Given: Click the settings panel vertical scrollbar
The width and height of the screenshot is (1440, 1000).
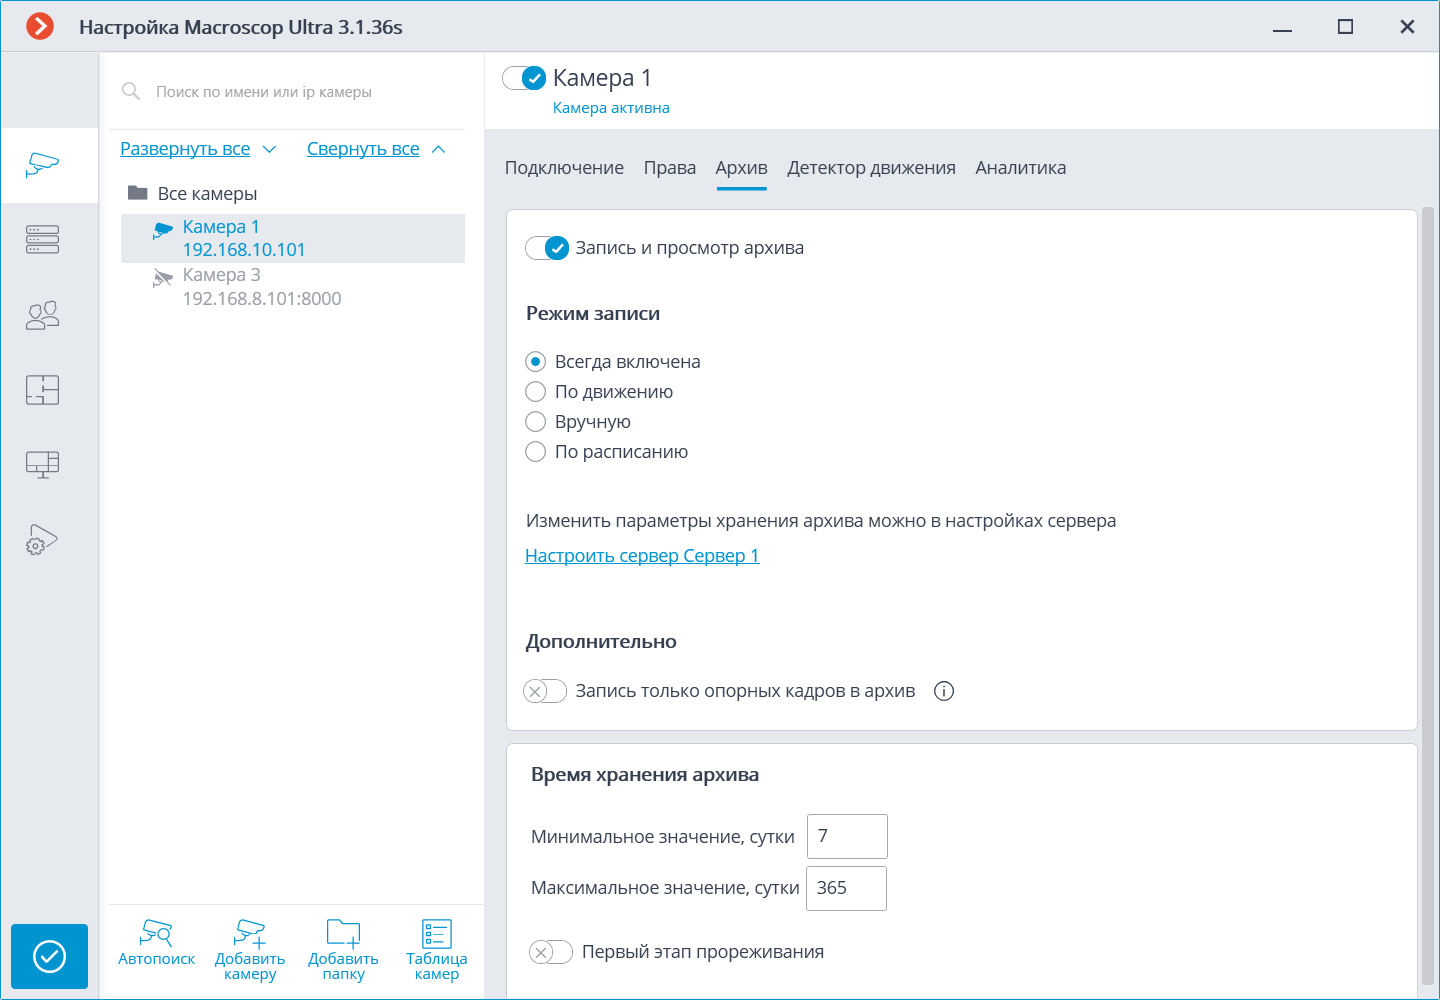Looking at the screenshot, I should 1428,596.
